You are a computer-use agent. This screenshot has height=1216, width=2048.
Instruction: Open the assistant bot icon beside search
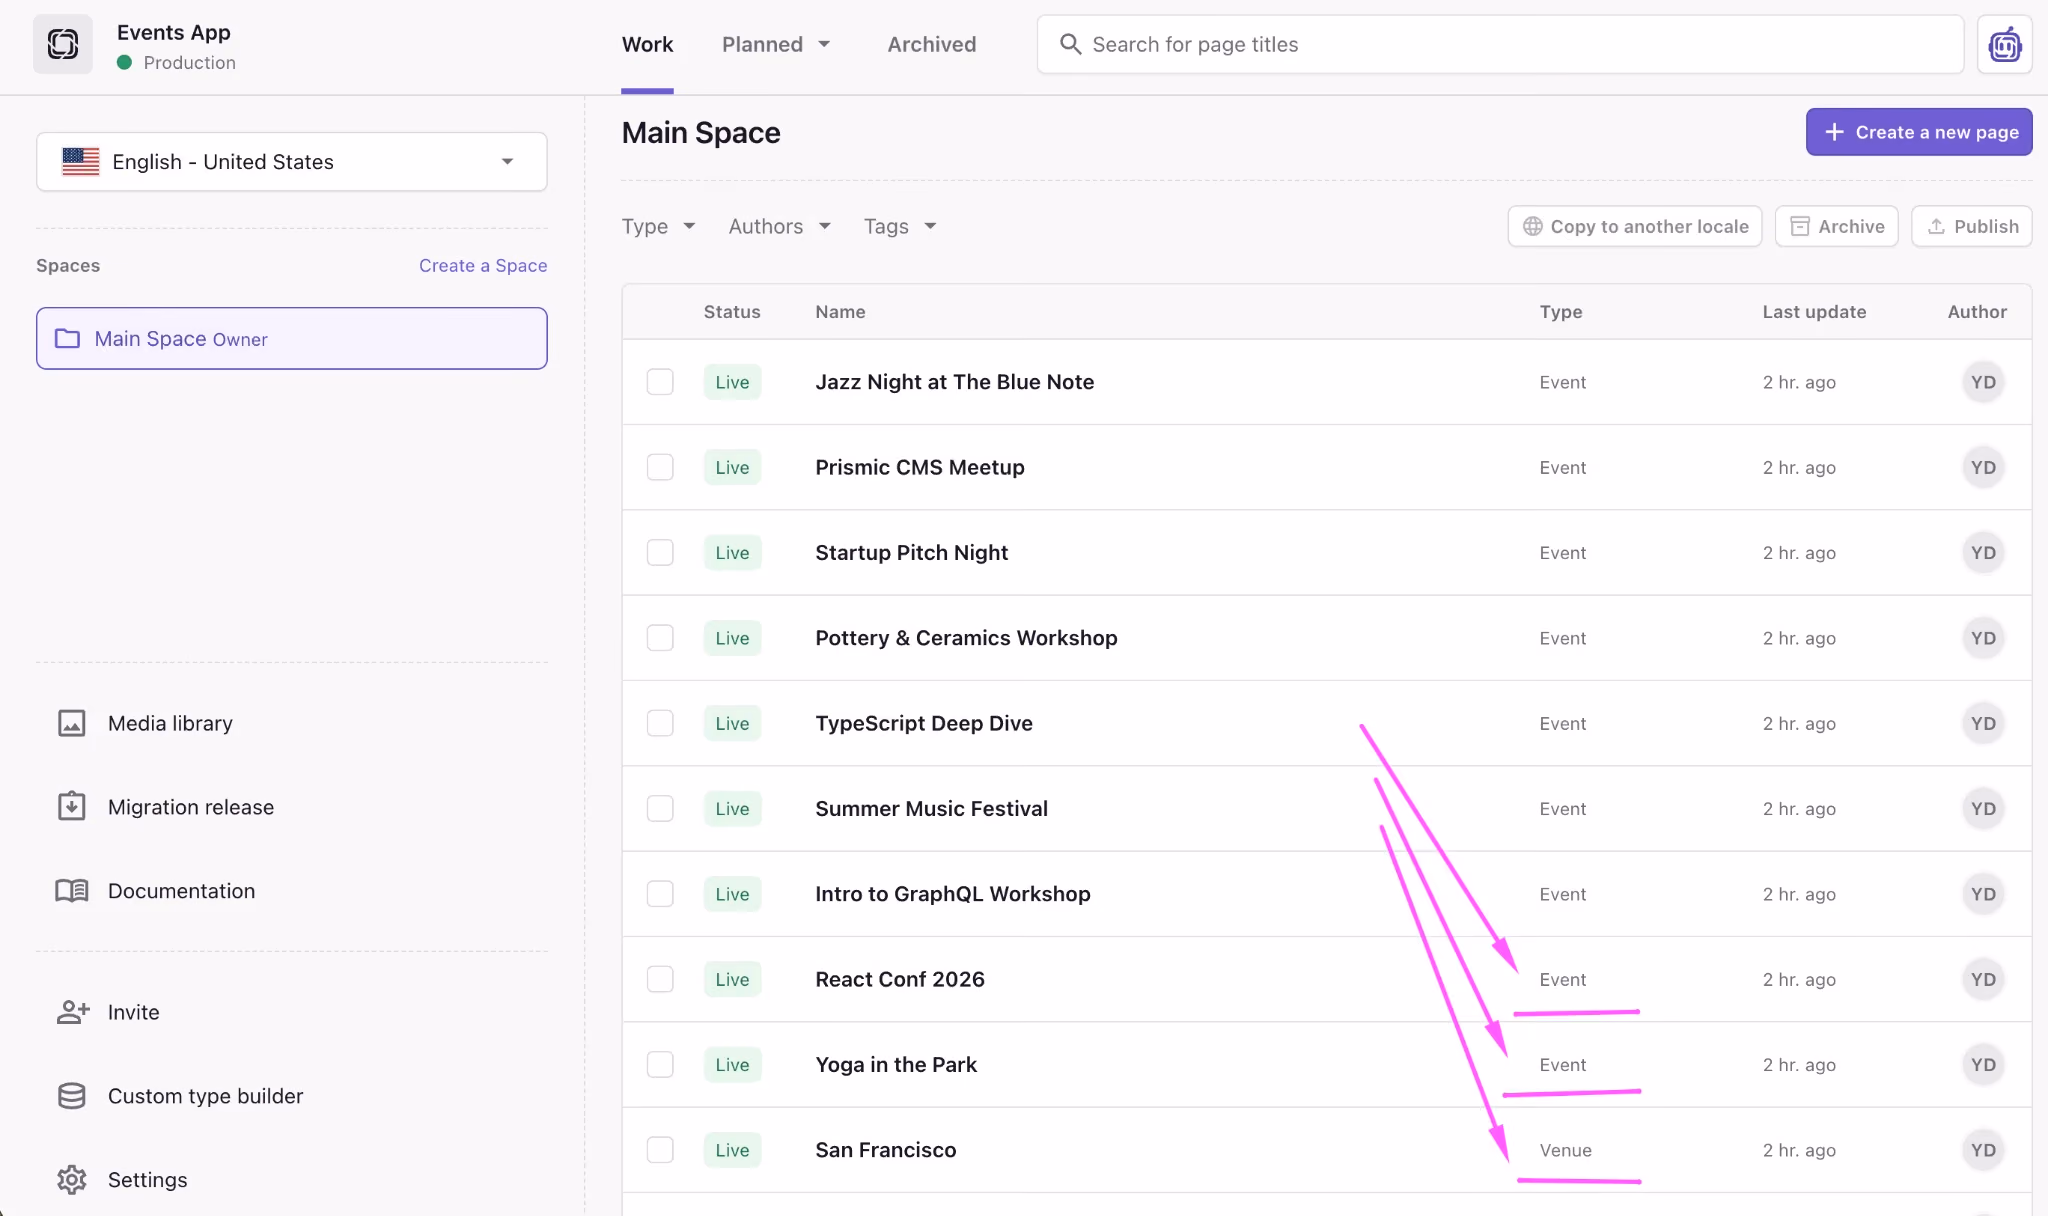[2005, 44]
